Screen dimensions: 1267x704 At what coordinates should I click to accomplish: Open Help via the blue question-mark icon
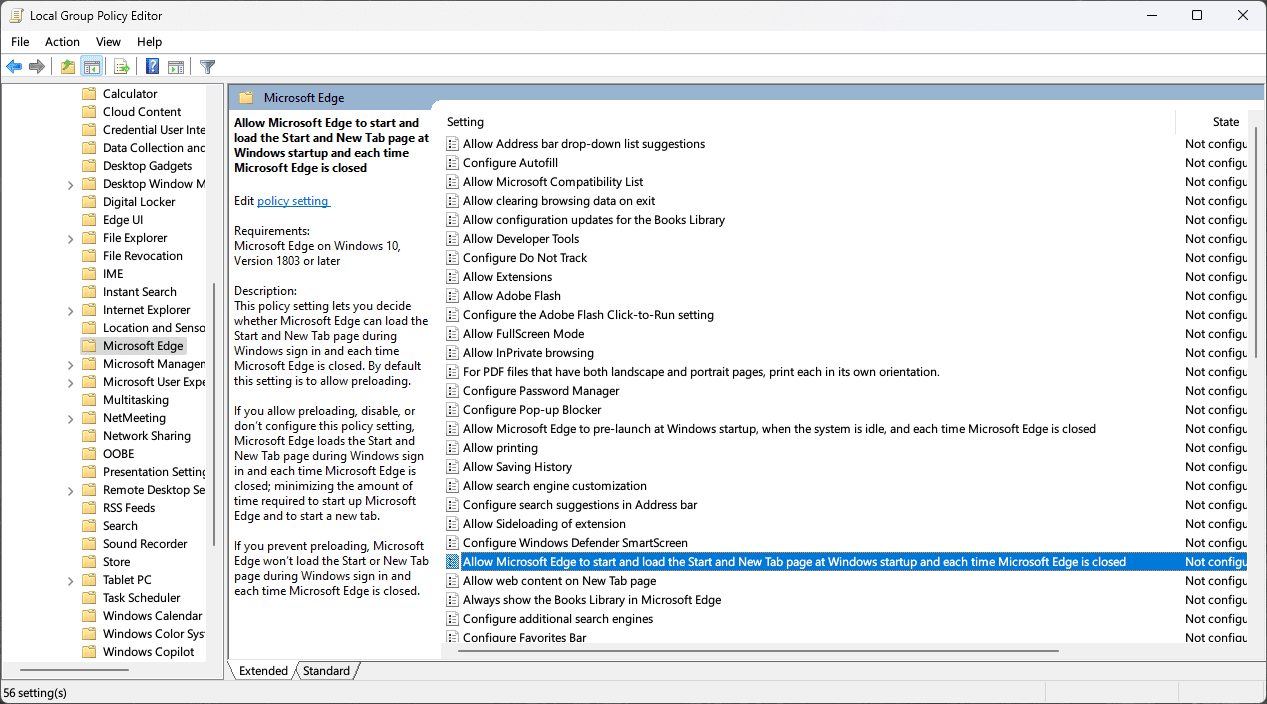point(152,67)
